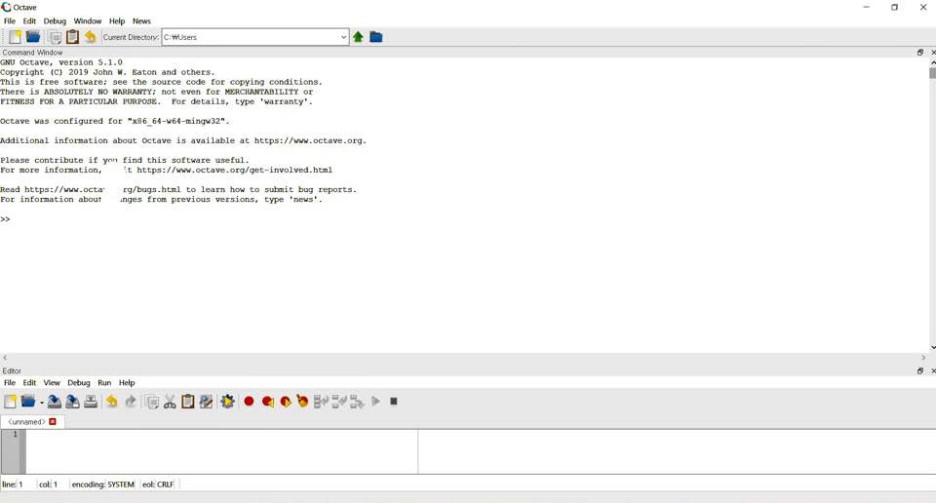Click the New Script icon in top toolbar
The height and width of the screenshot is (503, 936).
click(15, 37)
